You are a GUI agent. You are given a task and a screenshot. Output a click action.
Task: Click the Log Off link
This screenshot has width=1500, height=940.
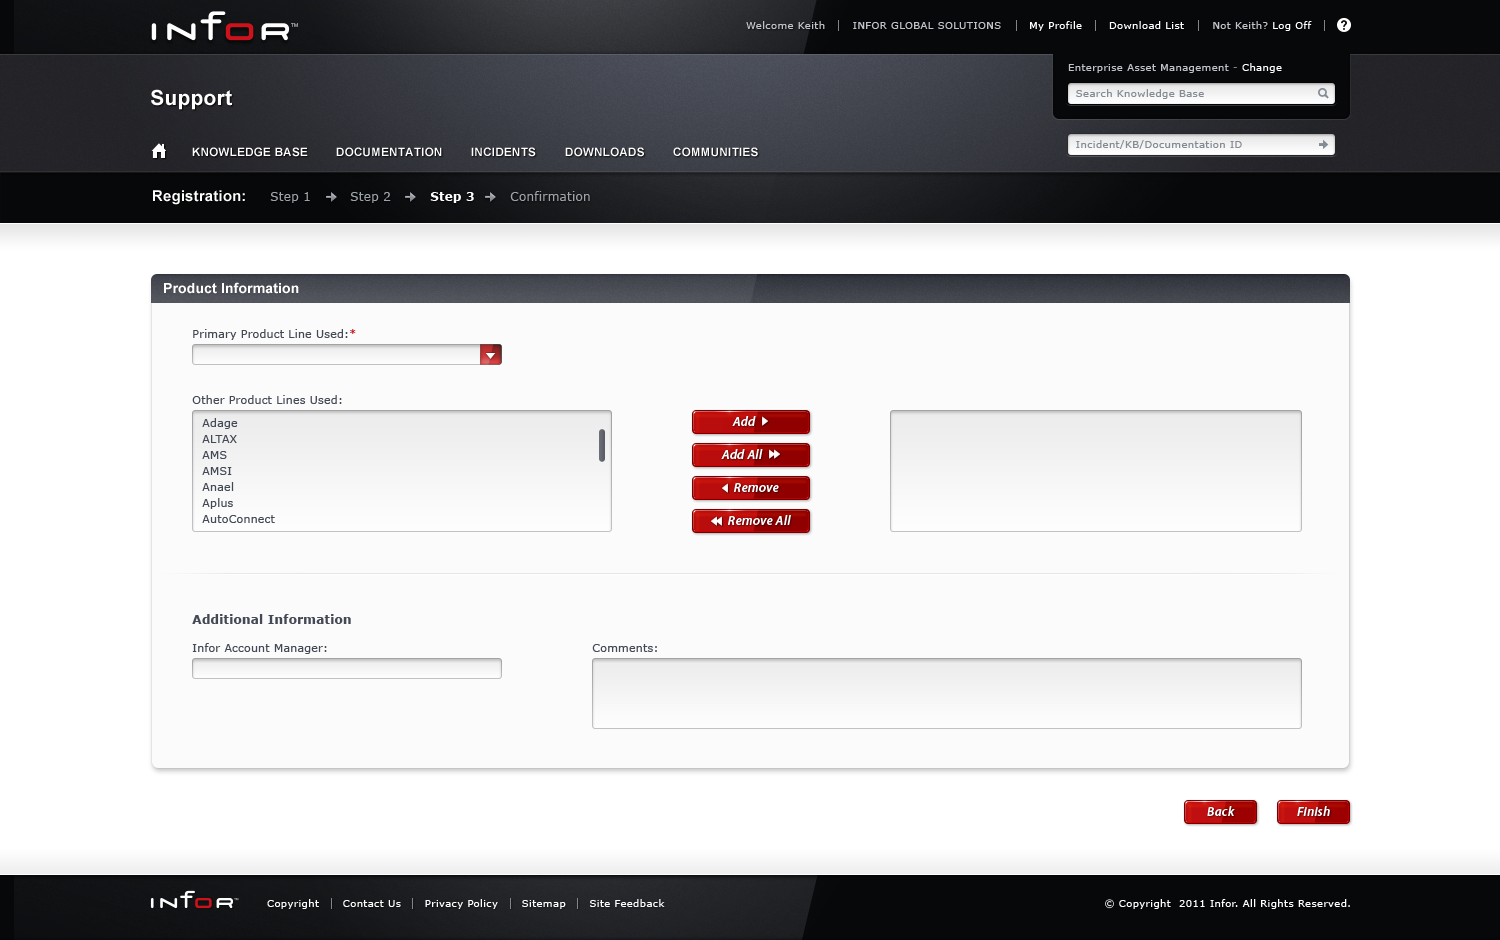[x=1292, y=26]
